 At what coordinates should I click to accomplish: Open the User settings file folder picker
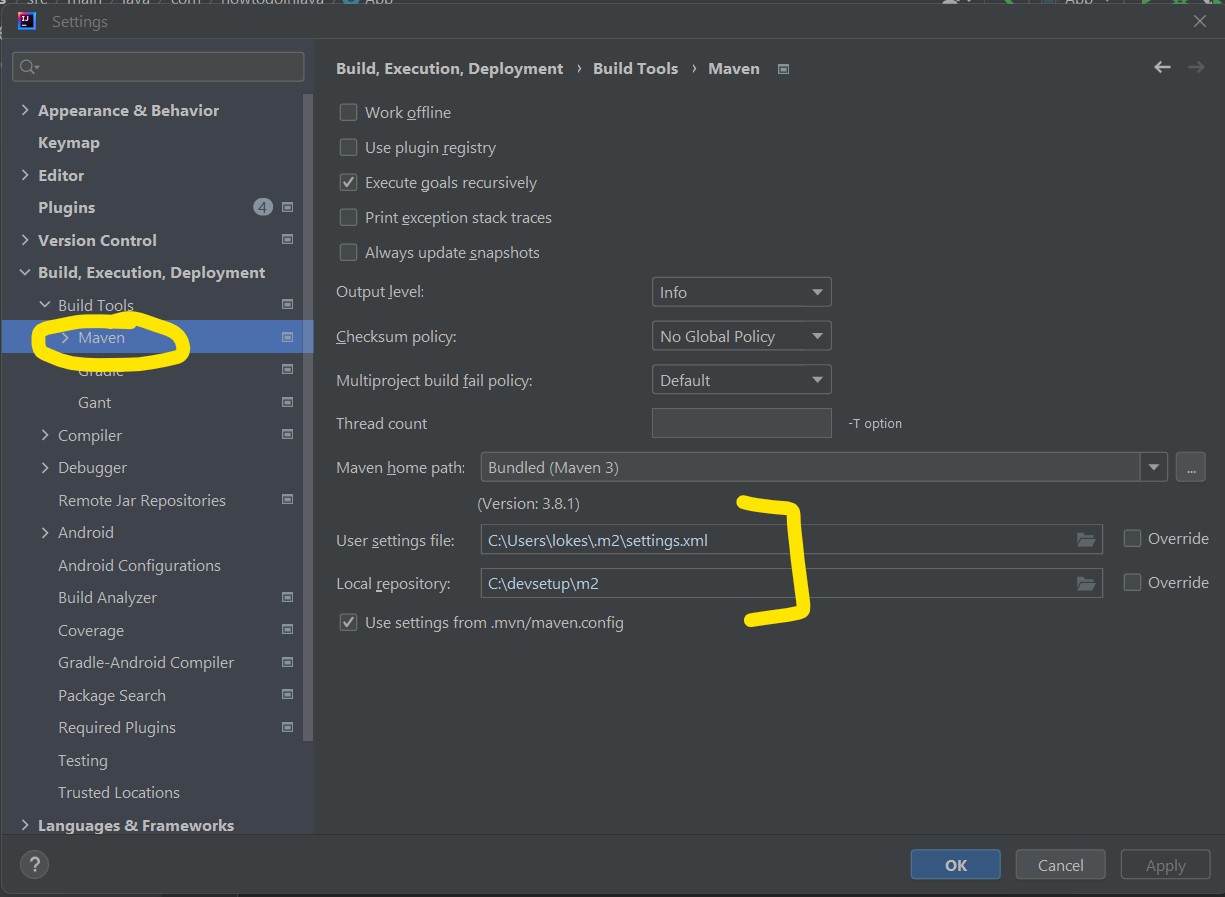click(1086, 538)
